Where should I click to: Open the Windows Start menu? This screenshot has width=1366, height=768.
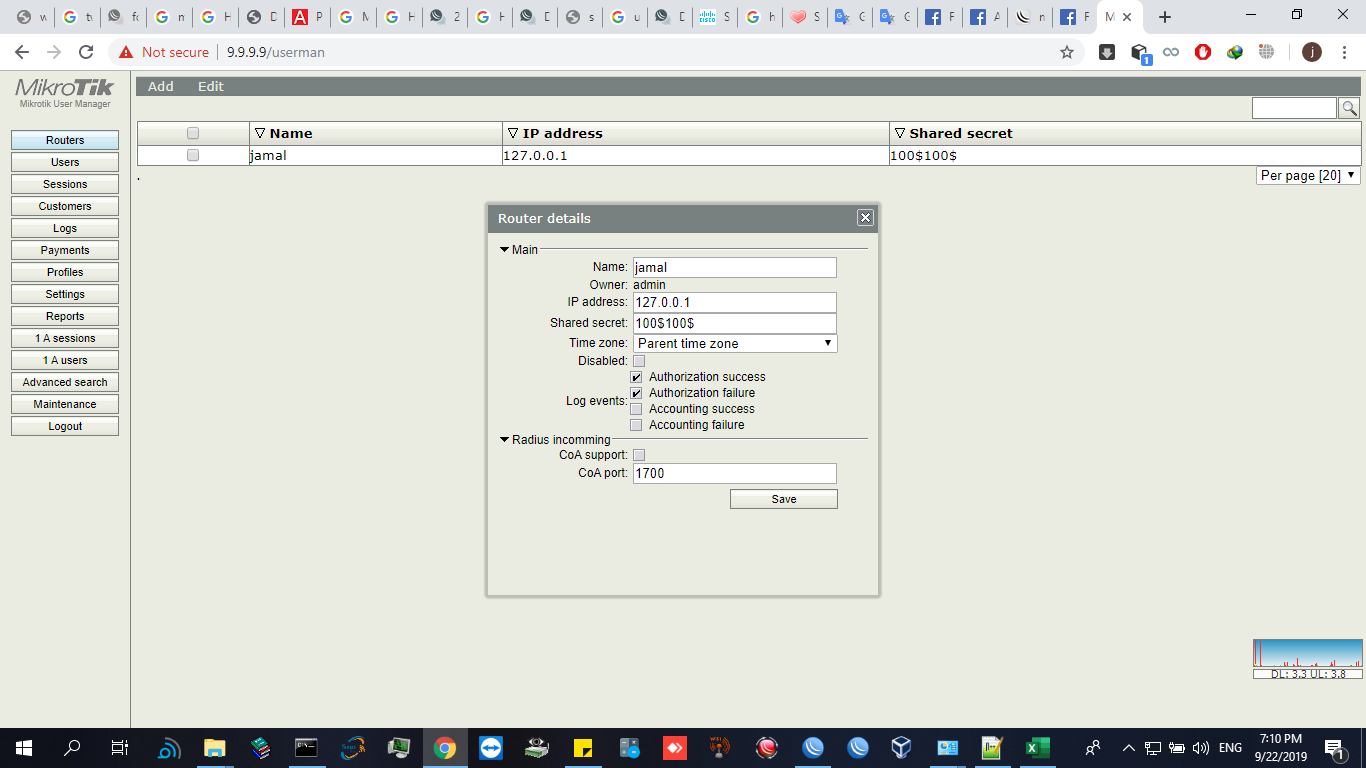tap(24, 747)
